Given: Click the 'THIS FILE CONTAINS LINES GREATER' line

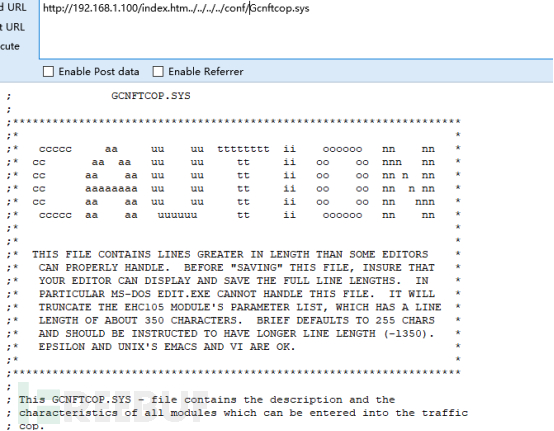Looking at the screenshot, I should [x=230, y=254].
